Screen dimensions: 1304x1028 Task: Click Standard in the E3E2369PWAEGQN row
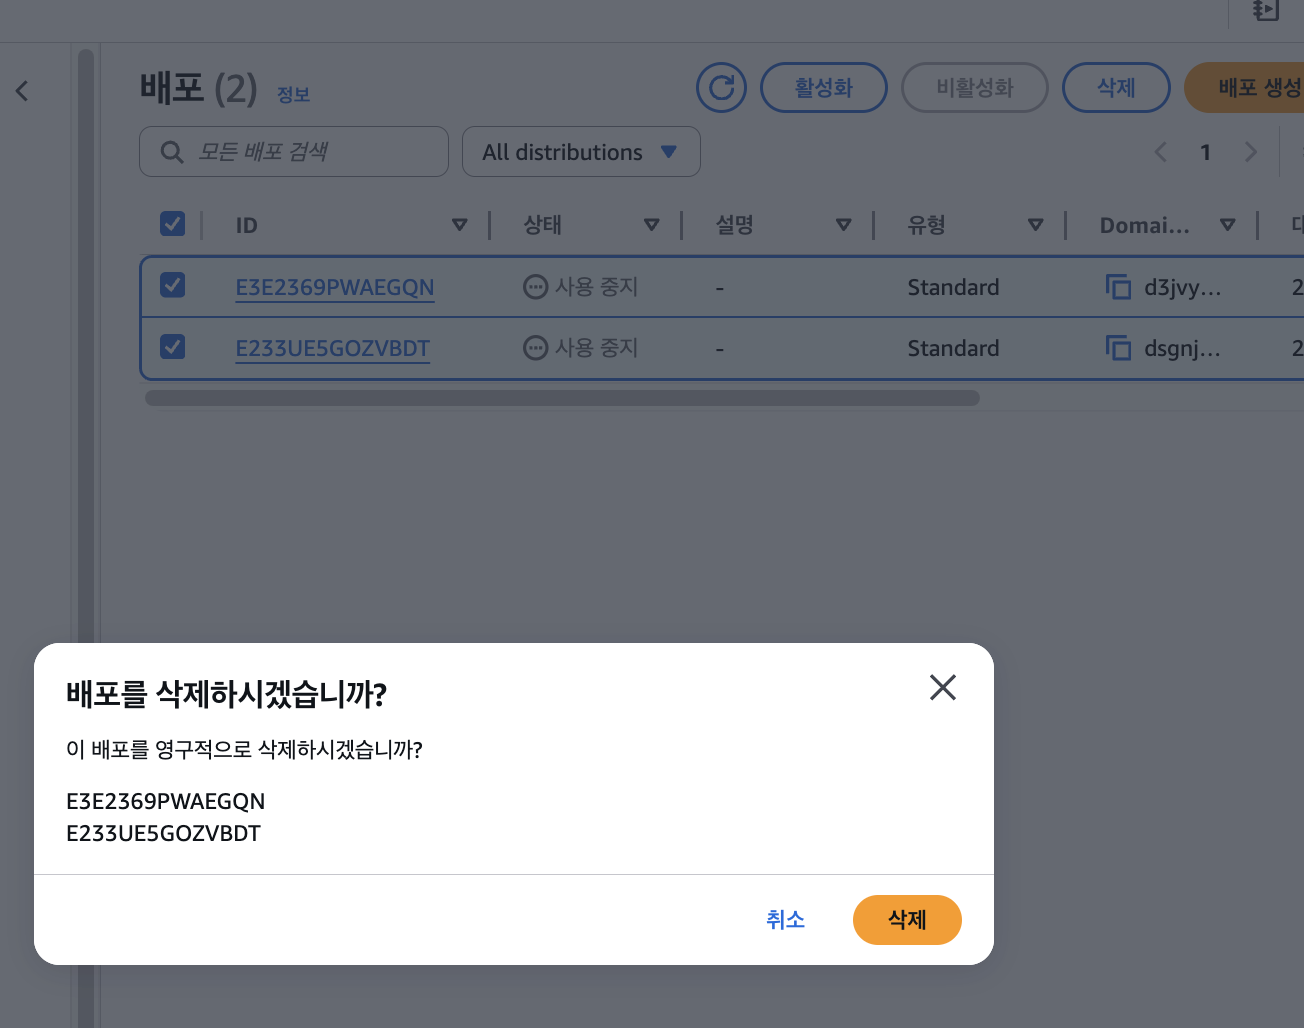click(x=953, y=288)
